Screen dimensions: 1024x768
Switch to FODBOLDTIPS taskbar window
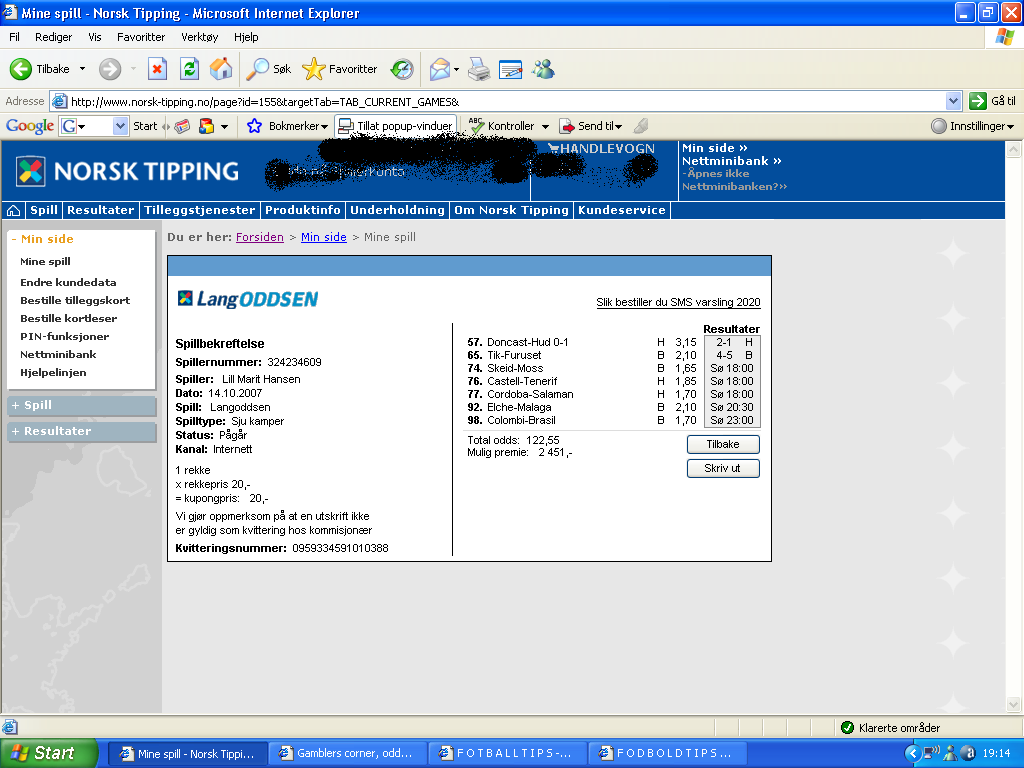[x=666, y=753]
